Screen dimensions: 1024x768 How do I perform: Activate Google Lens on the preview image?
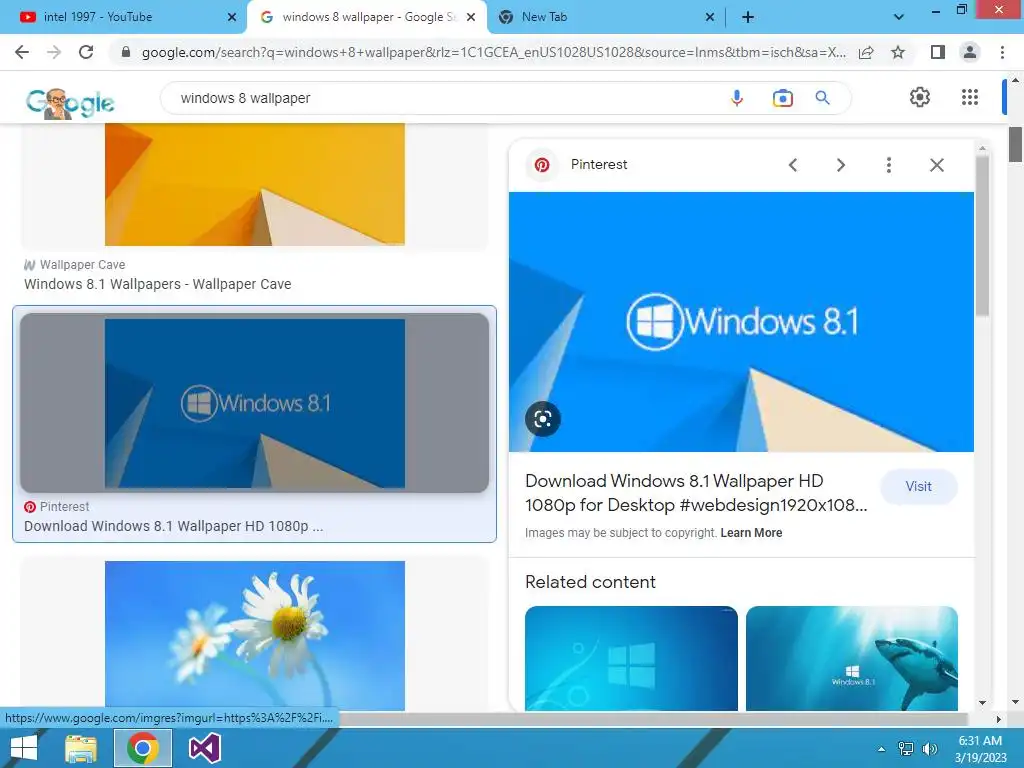(543, 419)
